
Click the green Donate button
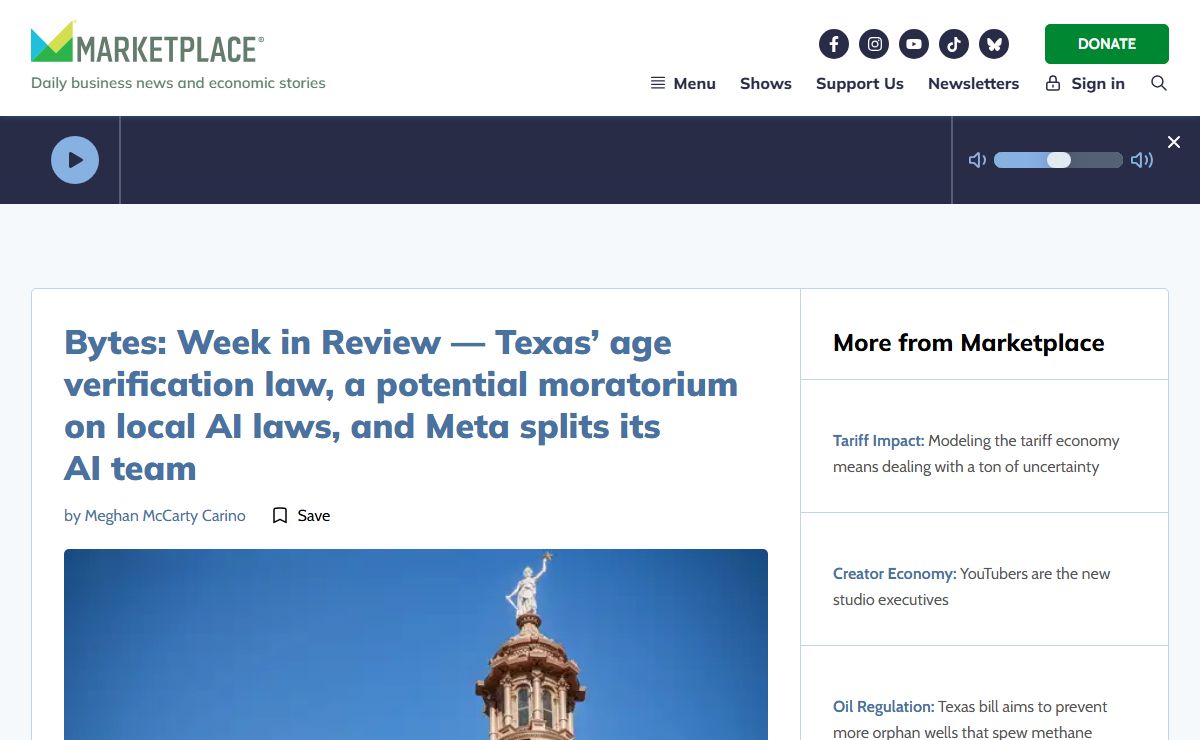1107,44
